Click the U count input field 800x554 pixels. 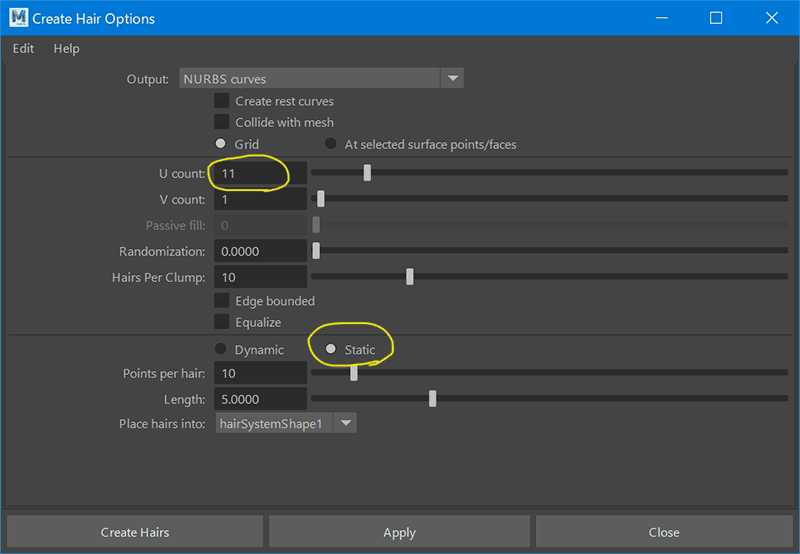(x=260, y=173)
